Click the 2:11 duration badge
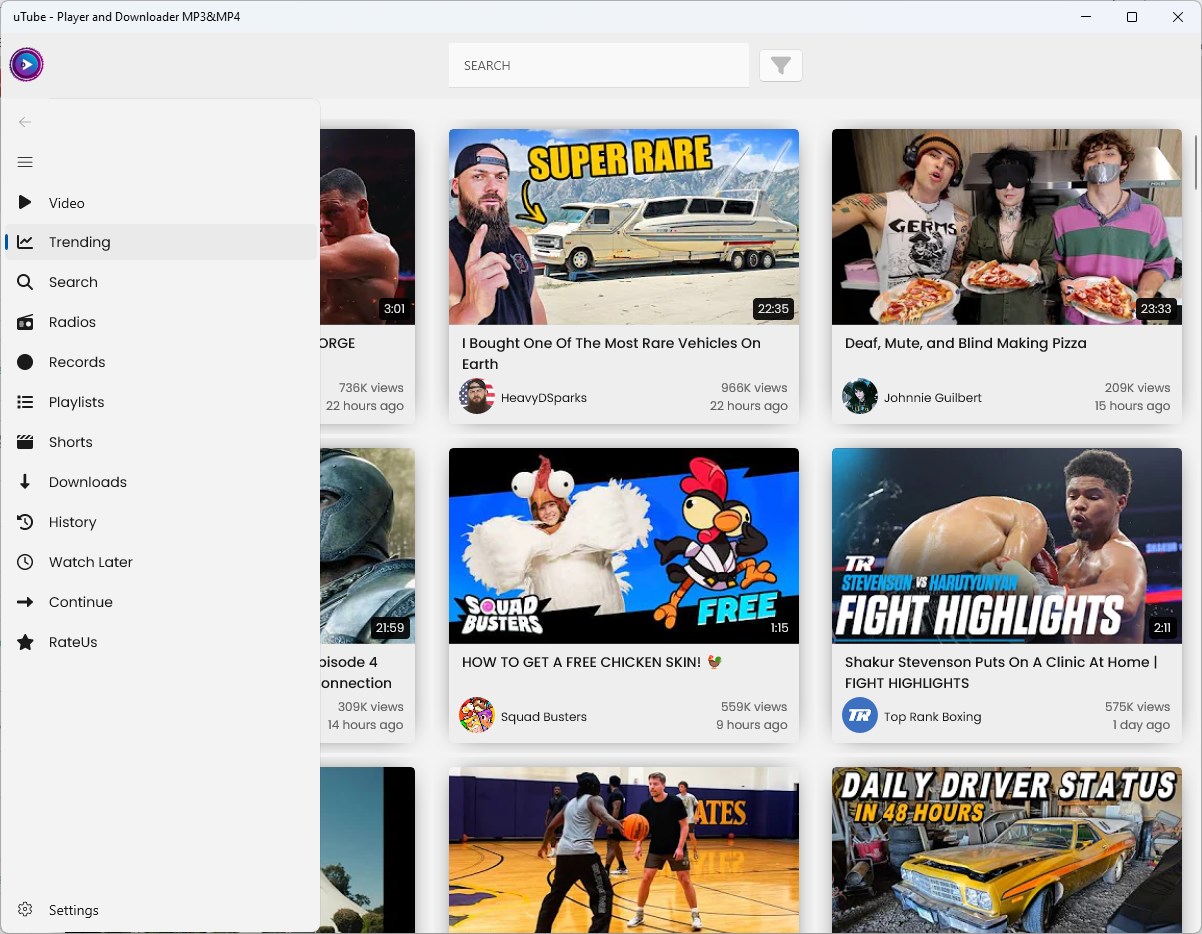 click(1162, 627)
